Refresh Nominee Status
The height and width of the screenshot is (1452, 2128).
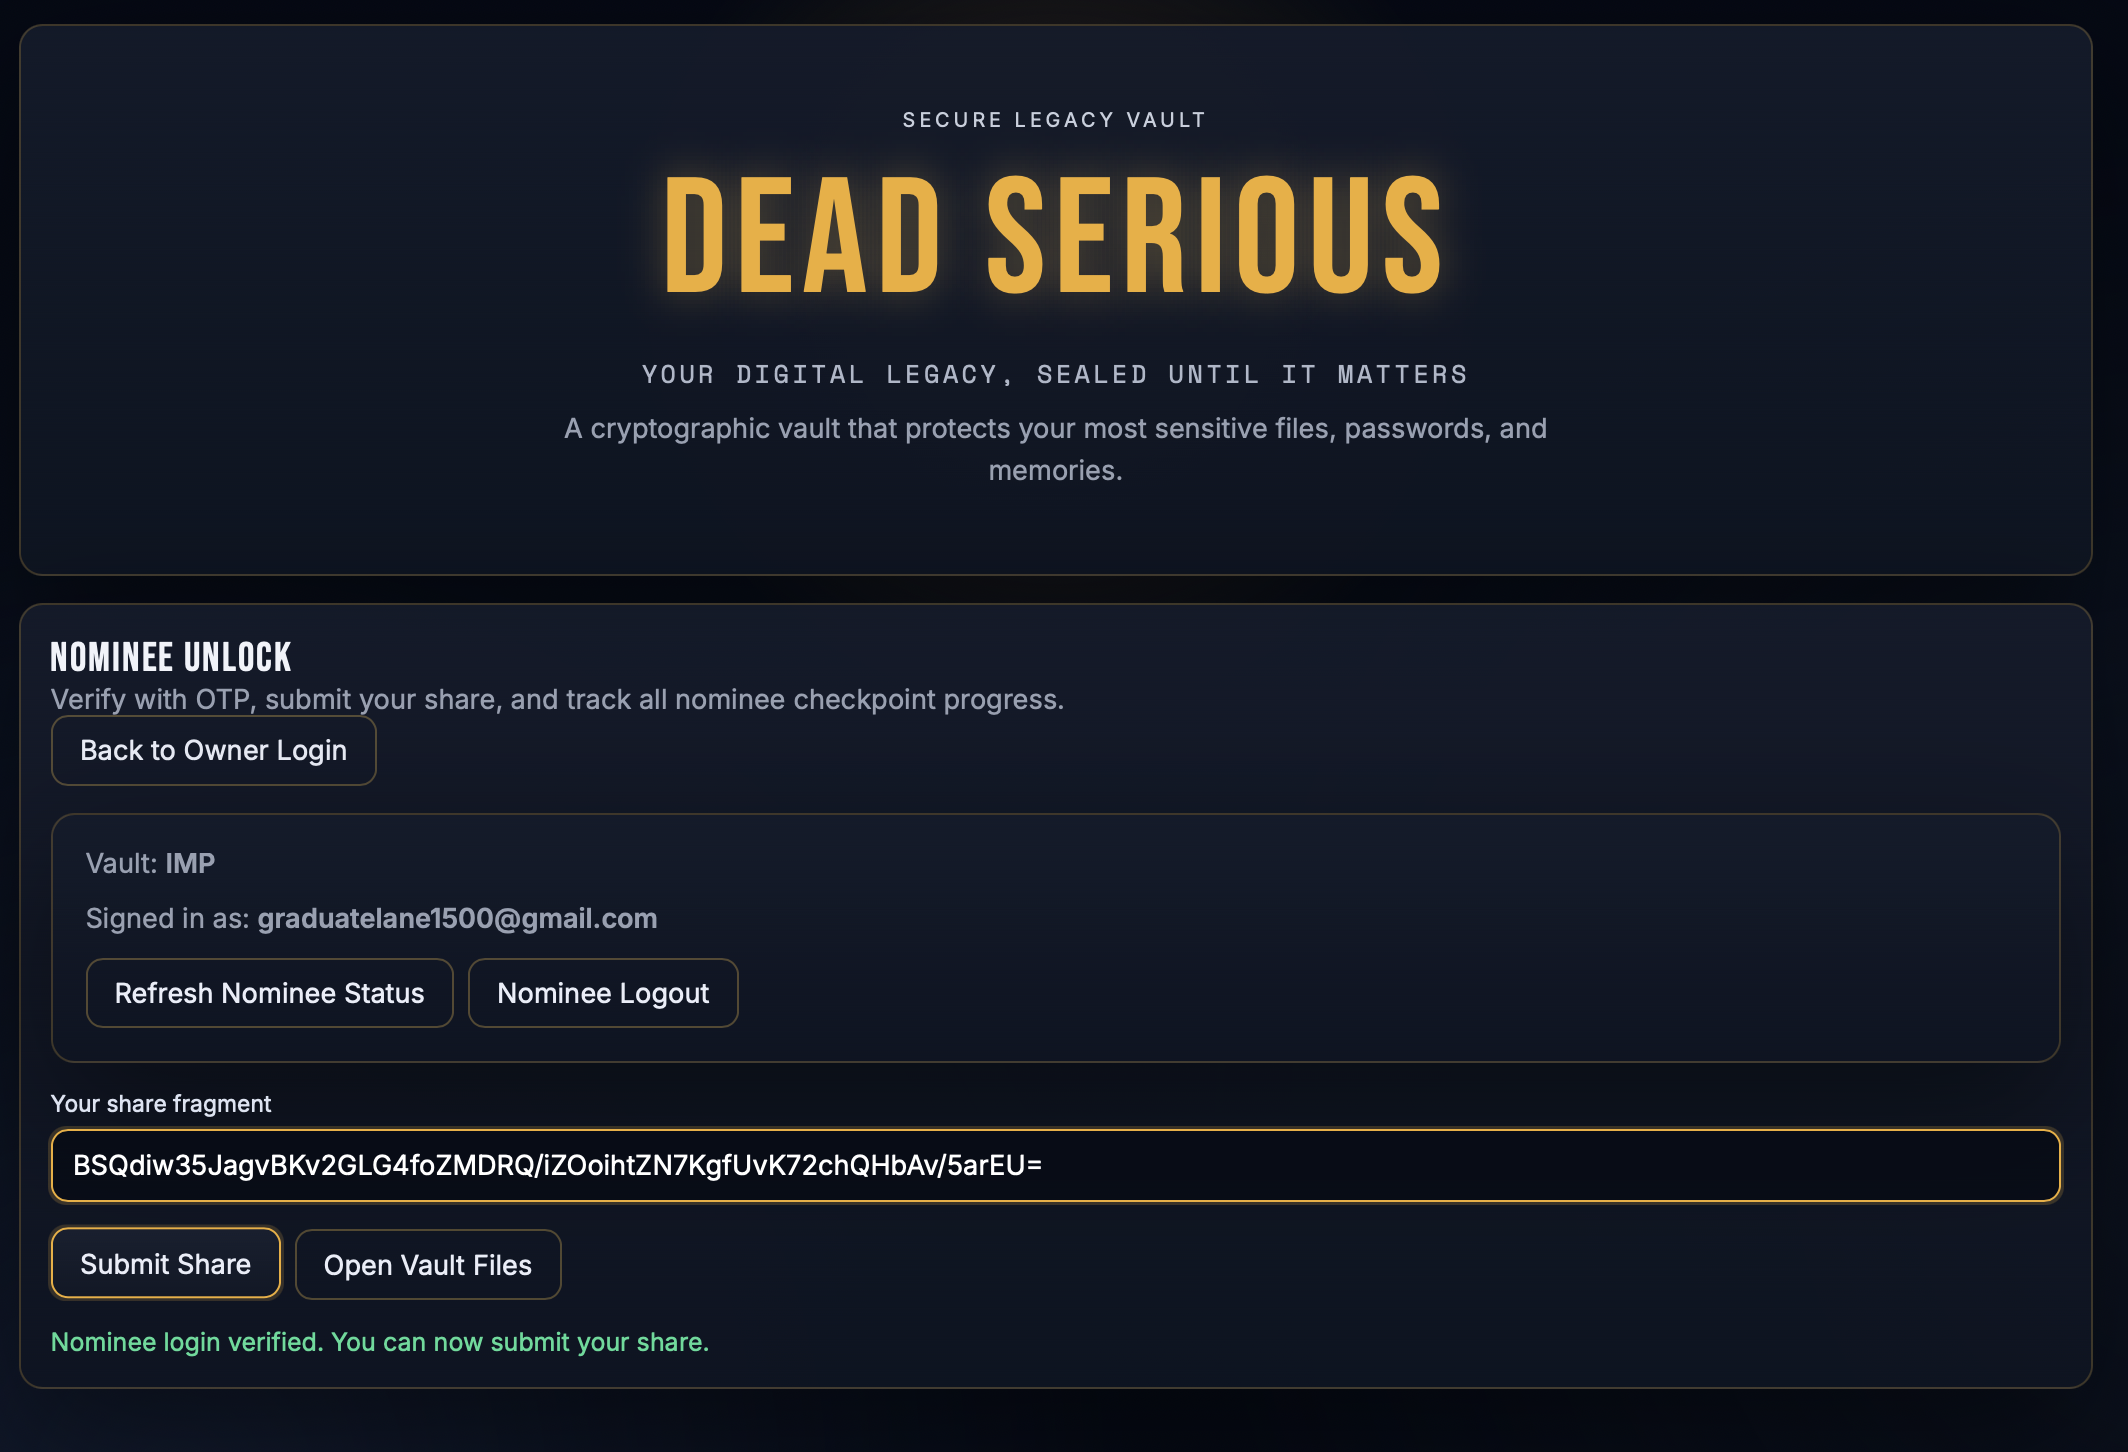click(x=269, y=993)
